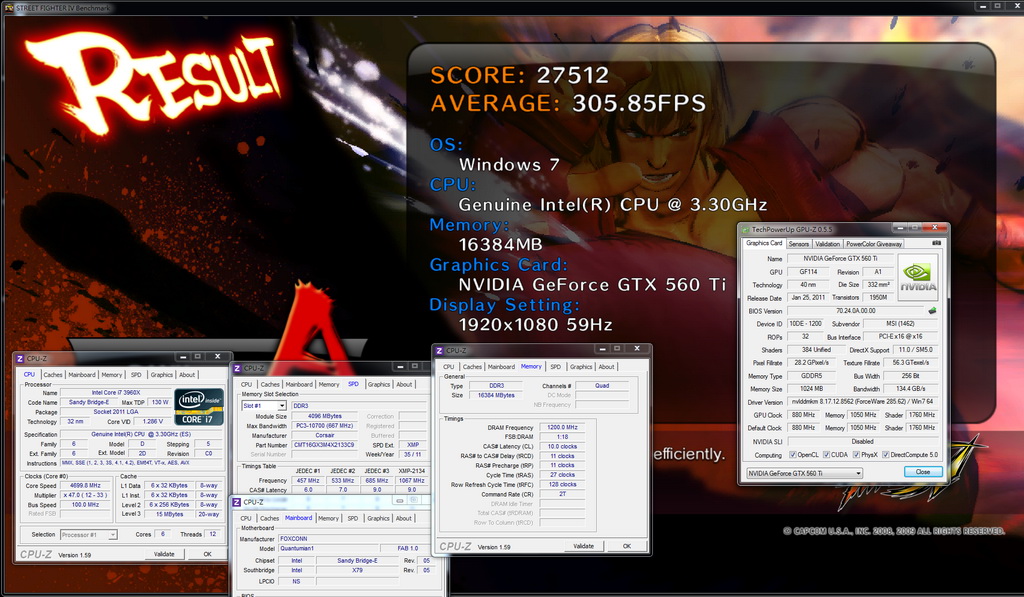Open the SPD tab in CPU-Z Memory window

click(x=555, y=367)
